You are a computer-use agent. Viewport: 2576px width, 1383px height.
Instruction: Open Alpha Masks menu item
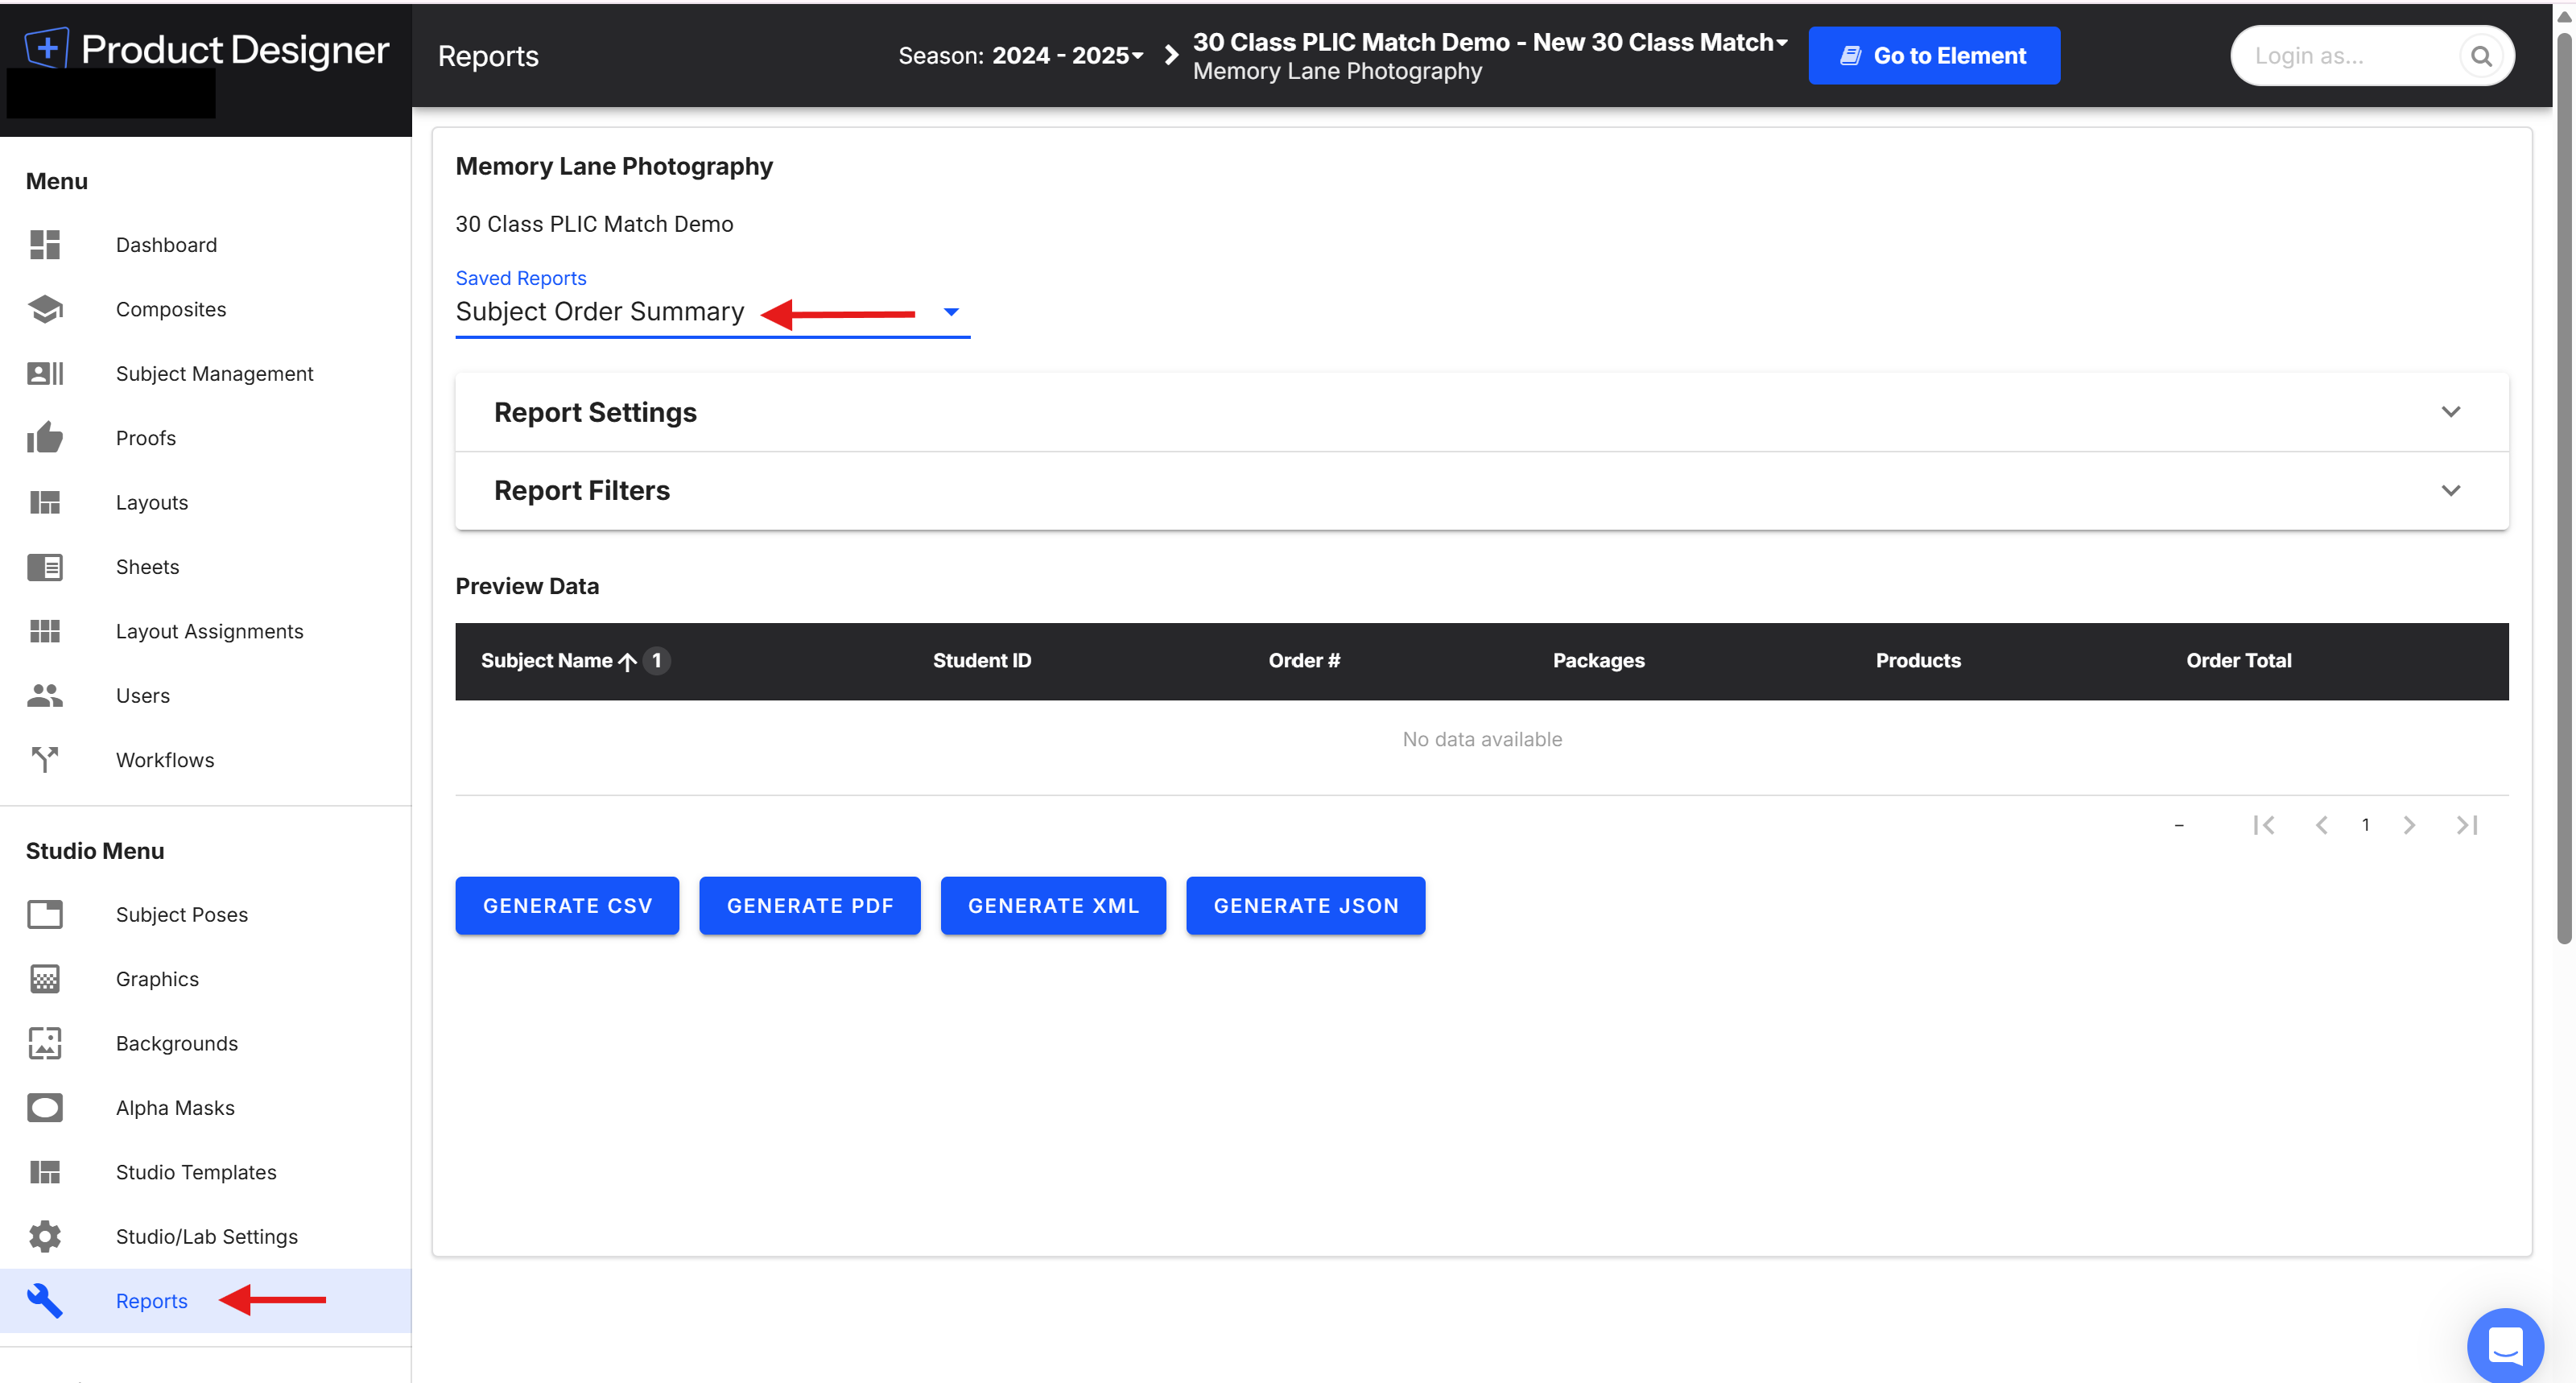pyautogui.click(x=205, y=1107)
